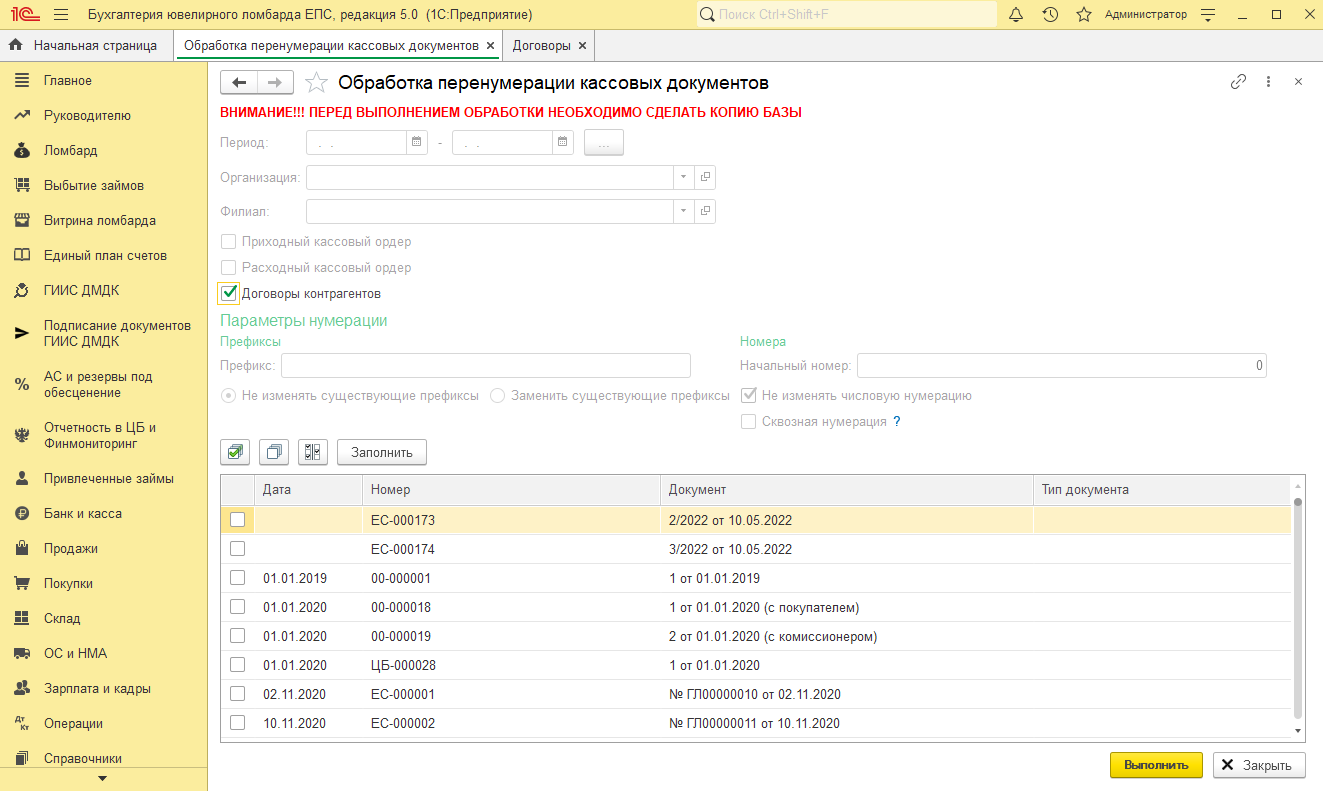Viewport: 1323px width, 791px height.
Task: Uncheck Договоры контрагентов checkbox
Action: [x=229, y=293]
